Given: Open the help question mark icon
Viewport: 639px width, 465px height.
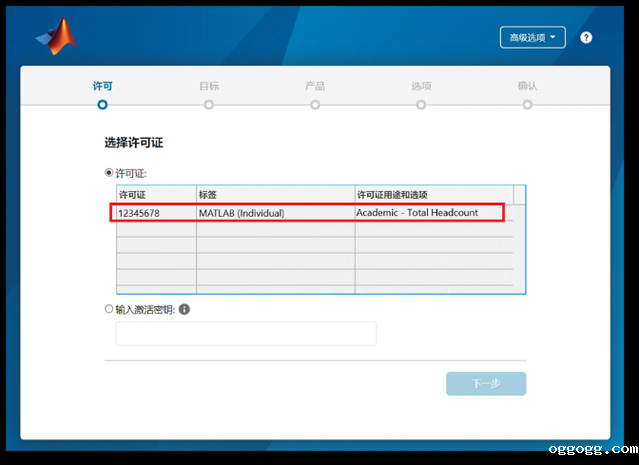Looking at the screenshot, I should point(586,38).
